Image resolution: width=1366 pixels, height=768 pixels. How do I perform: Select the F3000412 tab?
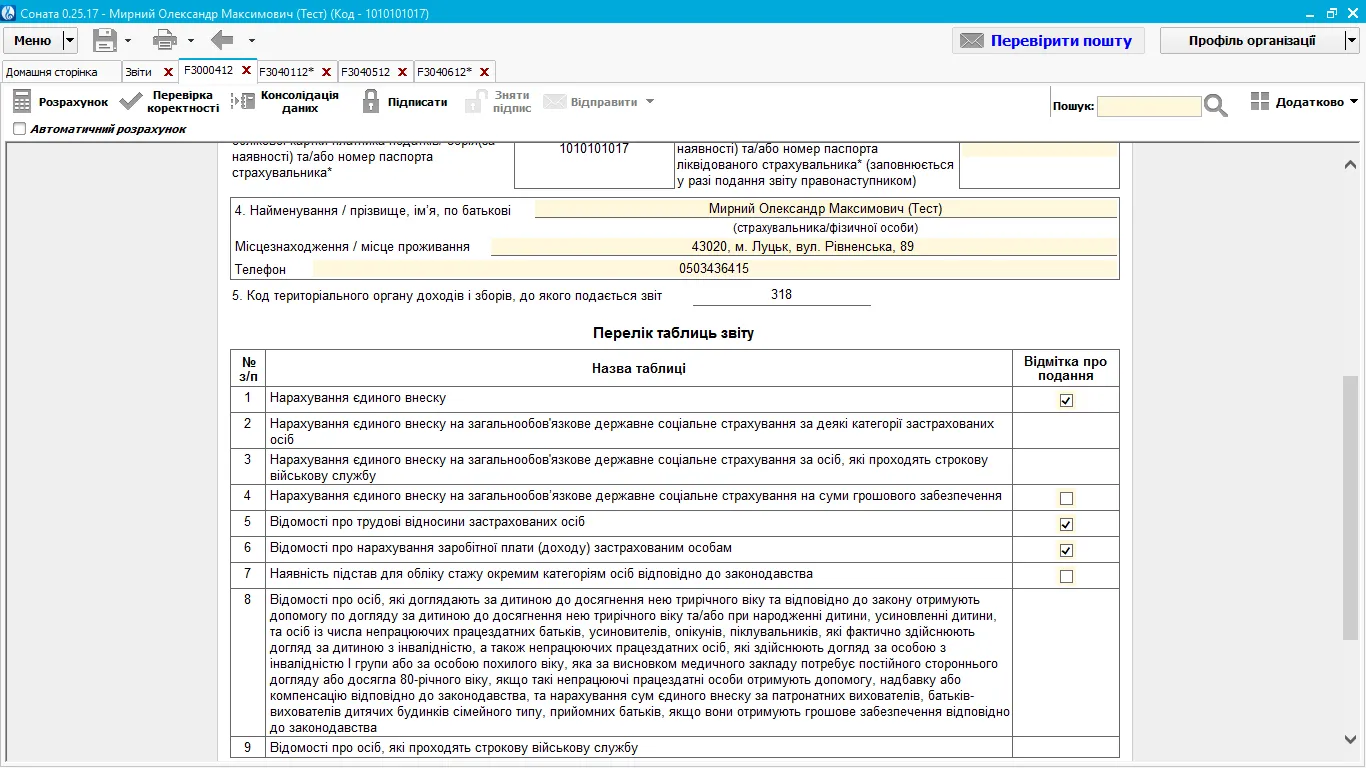click(x=208, y=71)
